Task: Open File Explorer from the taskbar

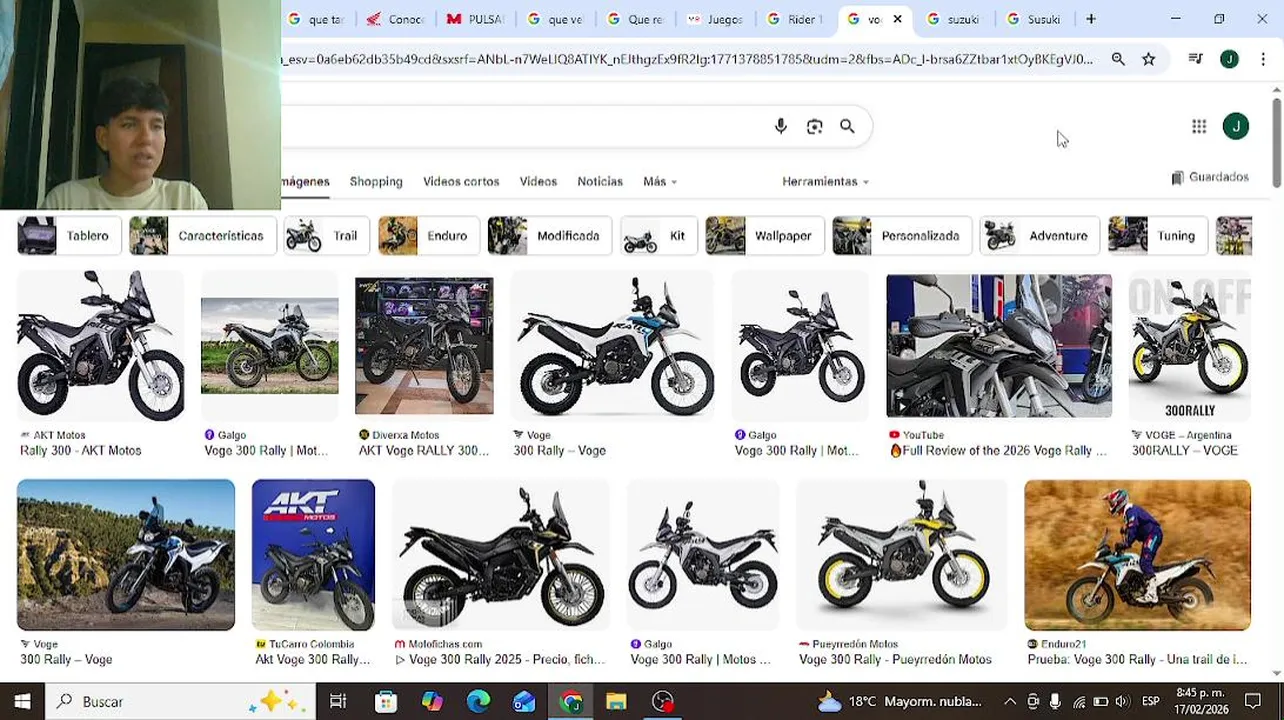Action: tap(616, 702)
